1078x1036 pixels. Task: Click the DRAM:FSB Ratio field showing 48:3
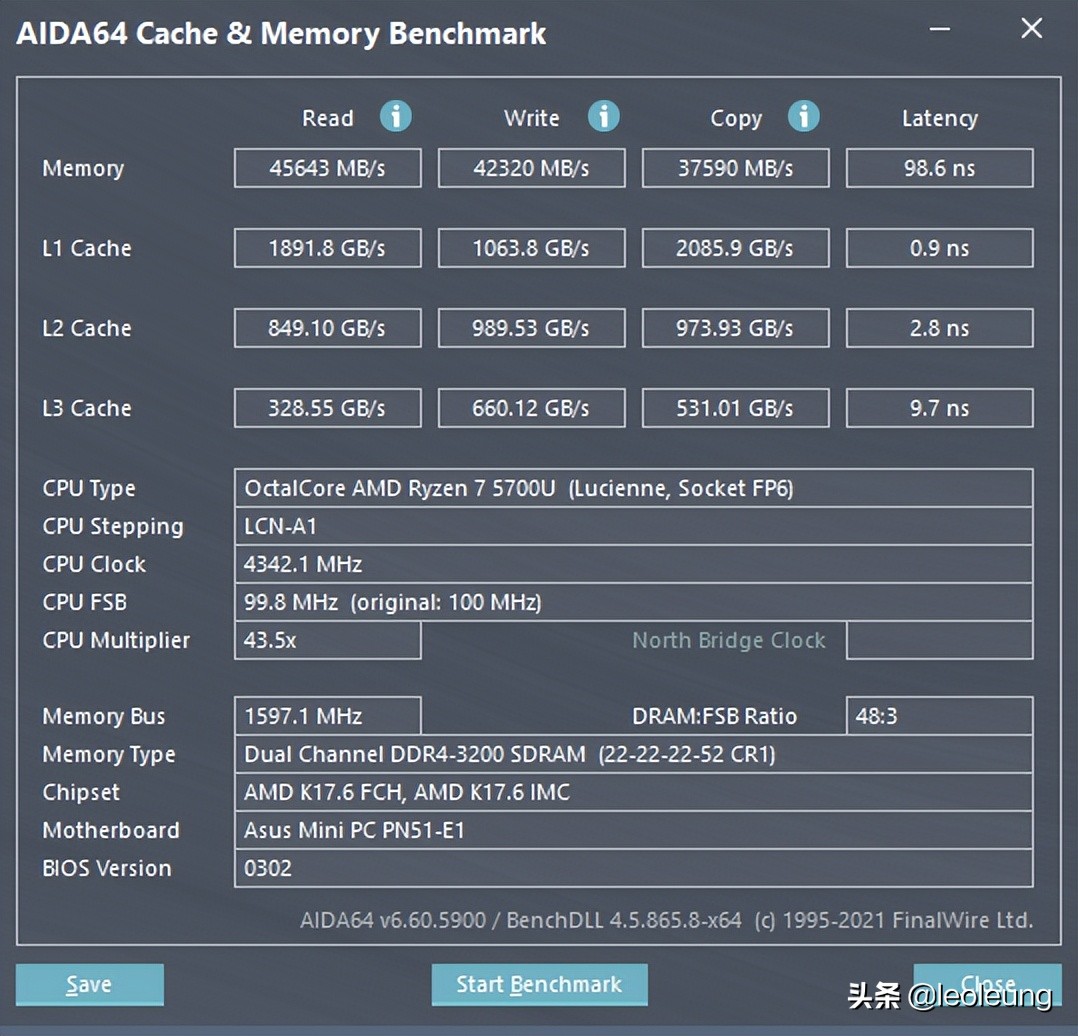pos(939,716)
